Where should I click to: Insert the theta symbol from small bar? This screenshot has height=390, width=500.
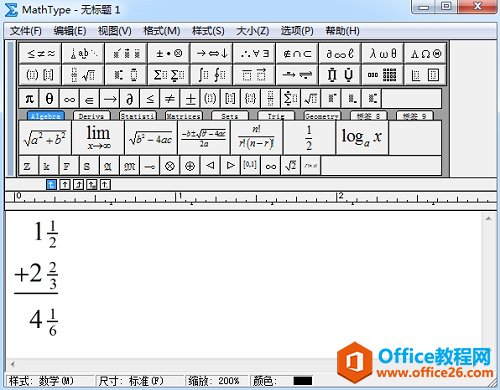[x=49, y=99]
